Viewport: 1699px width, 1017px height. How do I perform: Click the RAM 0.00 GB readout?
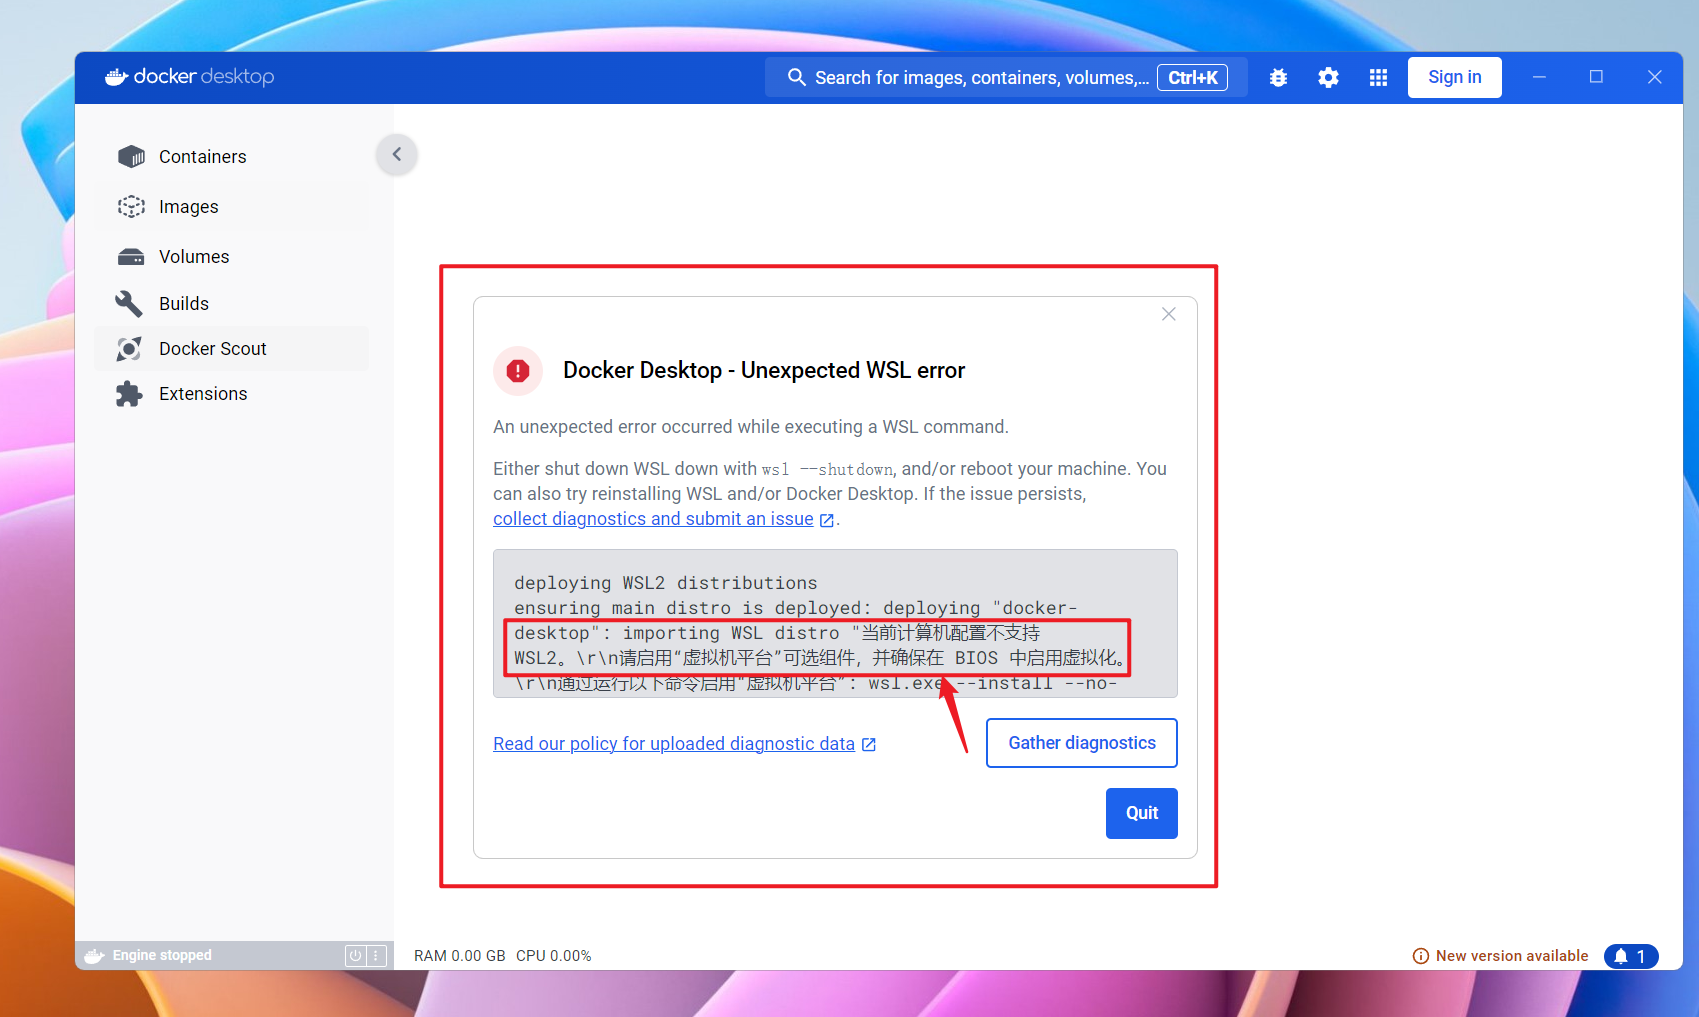point(459,956)
